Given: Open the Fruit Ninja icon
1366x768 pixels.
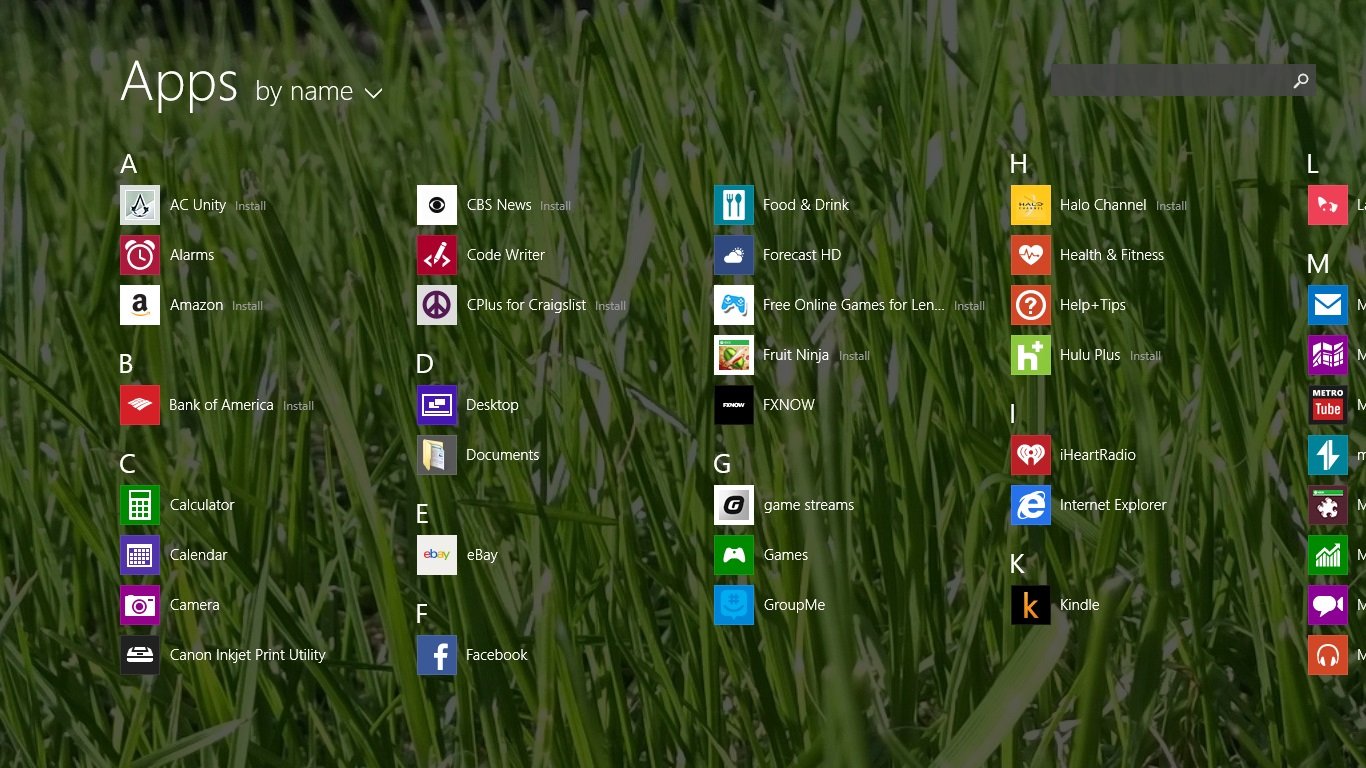Looking at the screenshot, I should pyautogui.click(x=734, y=355).
